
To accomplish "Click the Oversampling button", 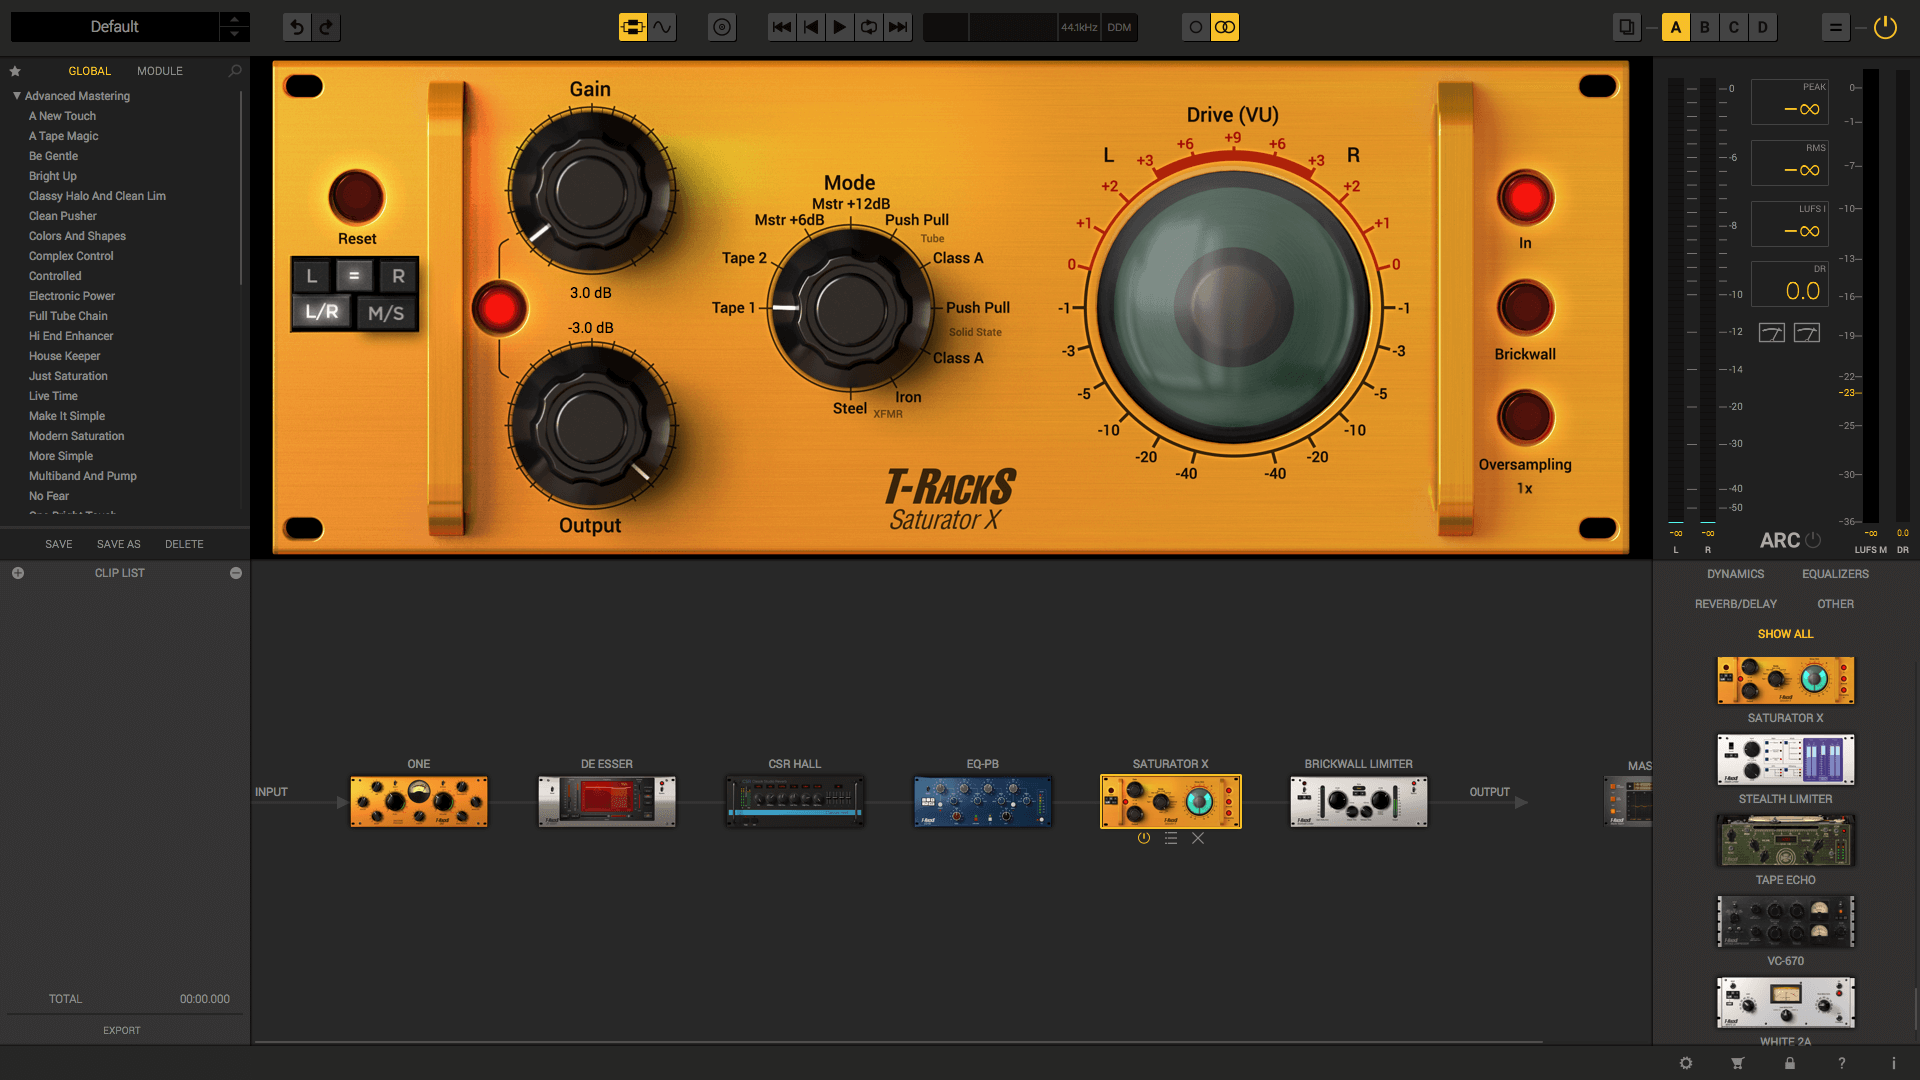I will [1525, 417].
